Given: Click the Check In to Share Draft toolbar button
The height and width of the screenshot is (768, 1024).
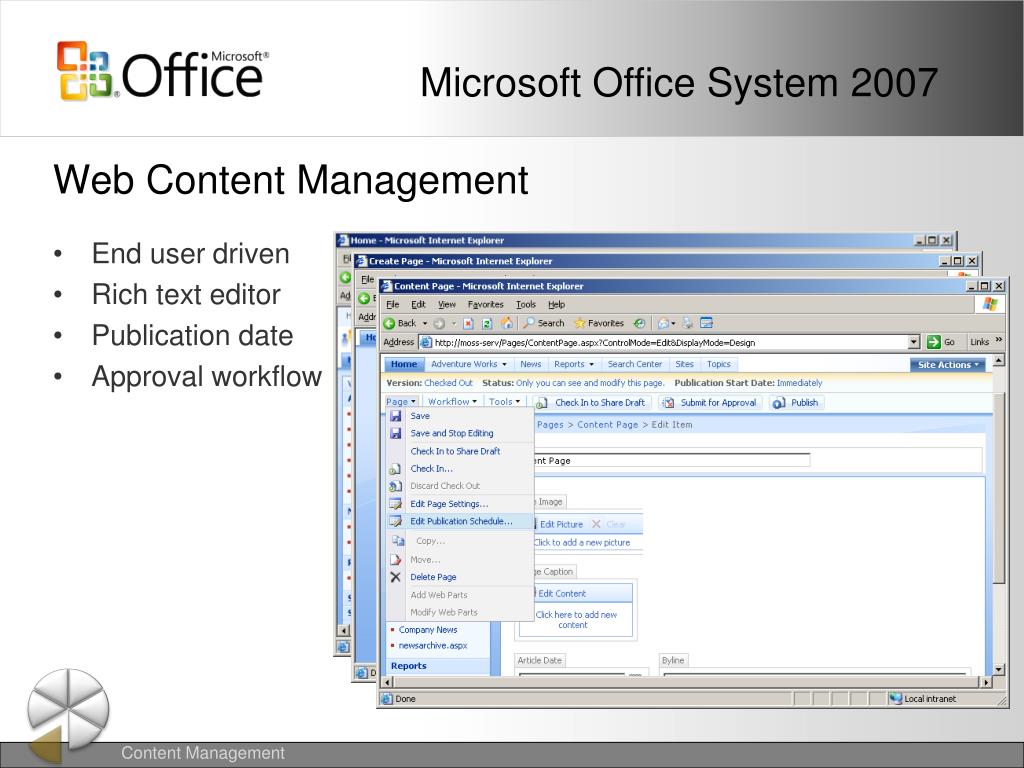Looking at the screenshot, I should coord(592,403).
